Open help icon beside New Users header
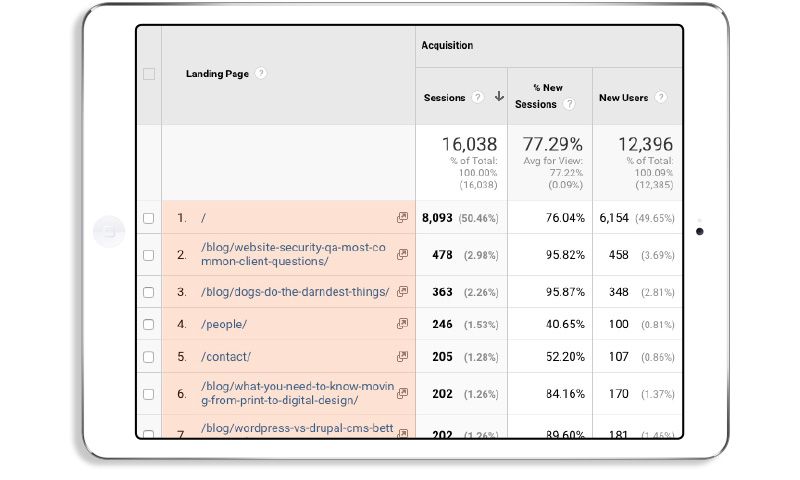 (660, 97)
